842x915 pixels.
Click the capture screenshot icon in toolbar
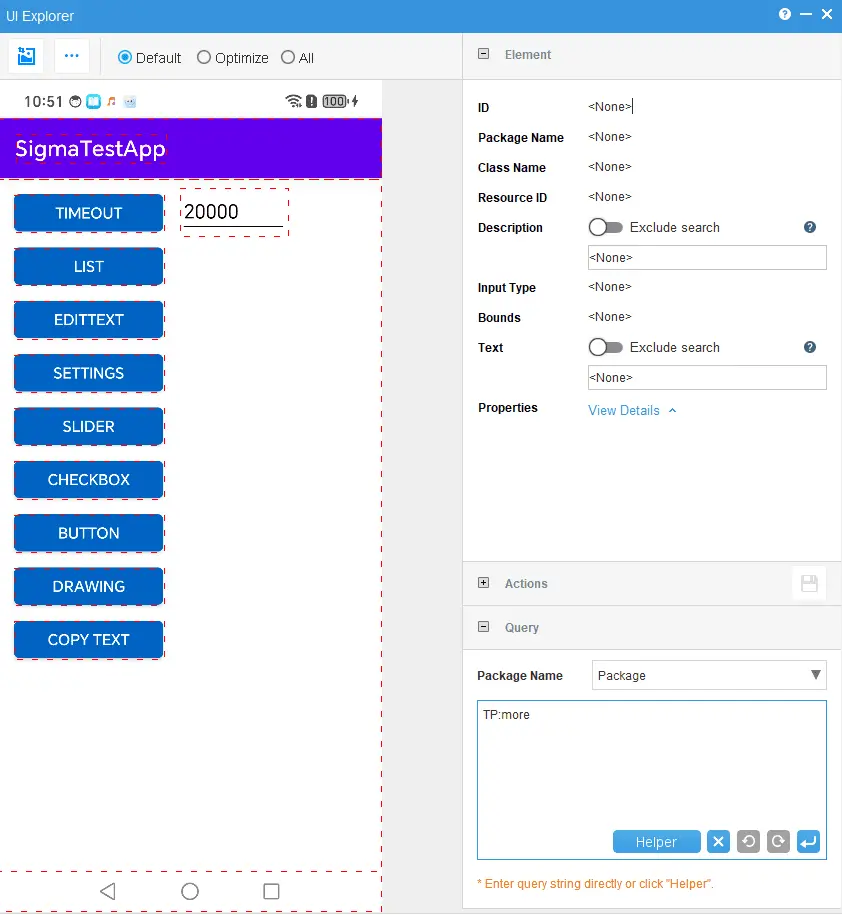point(26,56)
